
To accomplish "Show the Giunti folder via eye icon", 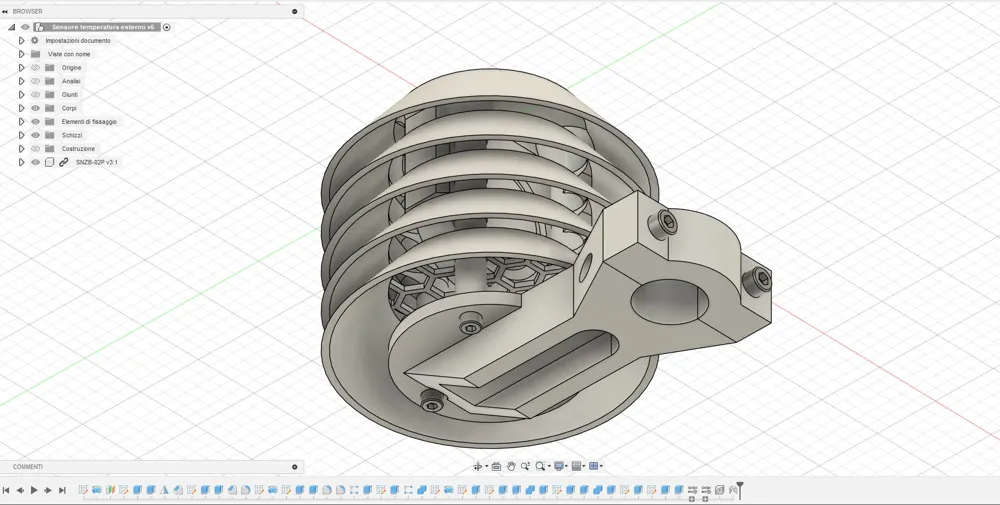I will (36, 95).
